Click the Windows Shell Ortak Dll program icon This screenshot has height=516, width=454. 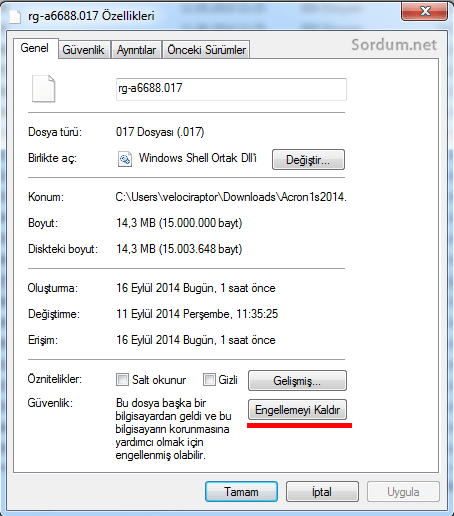click(x=125, y=159)
